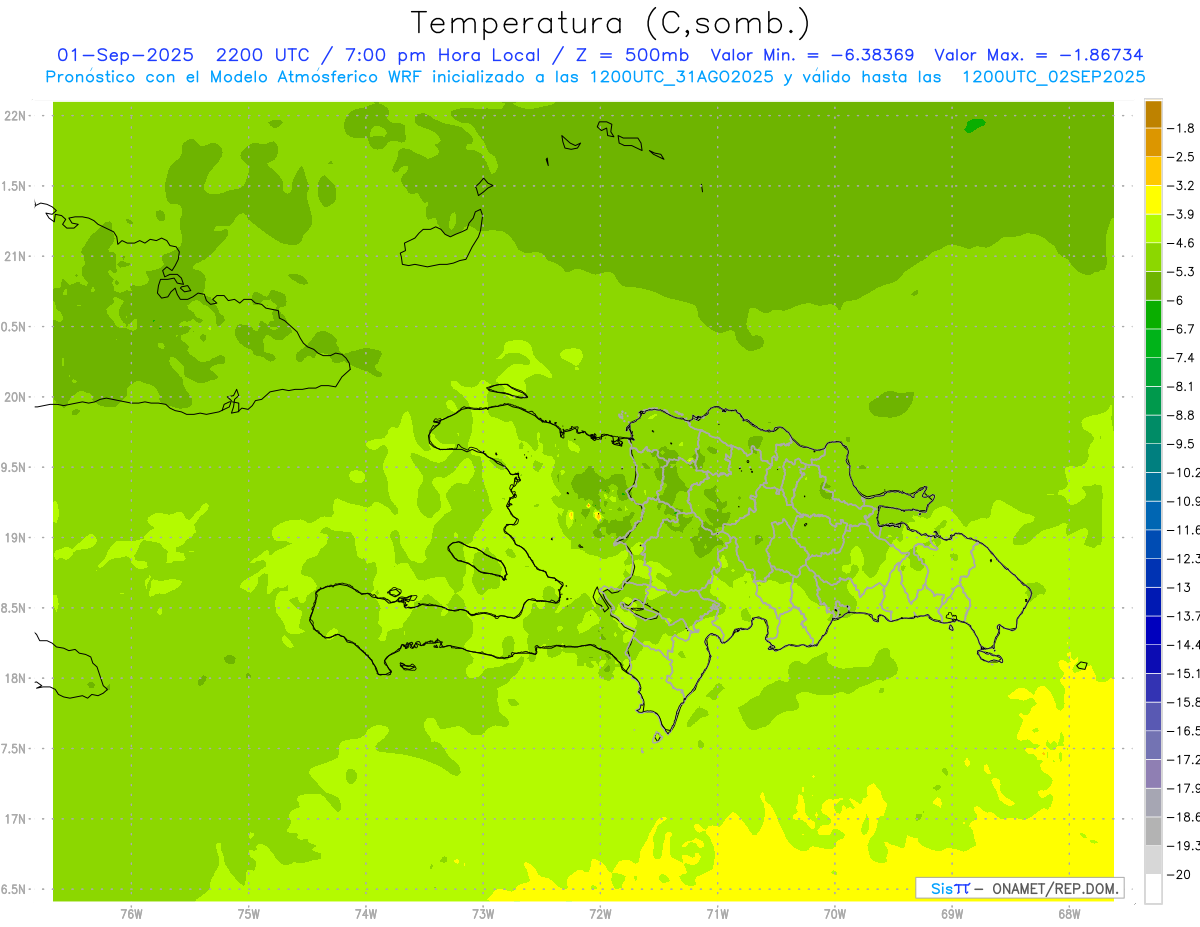Click the 19N latitude axis label

15,538
